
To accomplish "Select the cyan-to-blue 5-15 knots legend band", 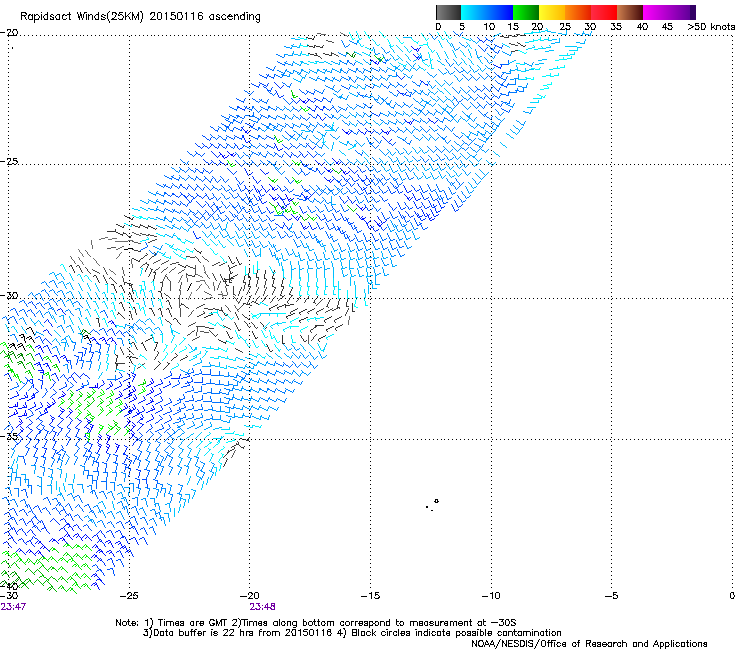I will pos(487,12).
